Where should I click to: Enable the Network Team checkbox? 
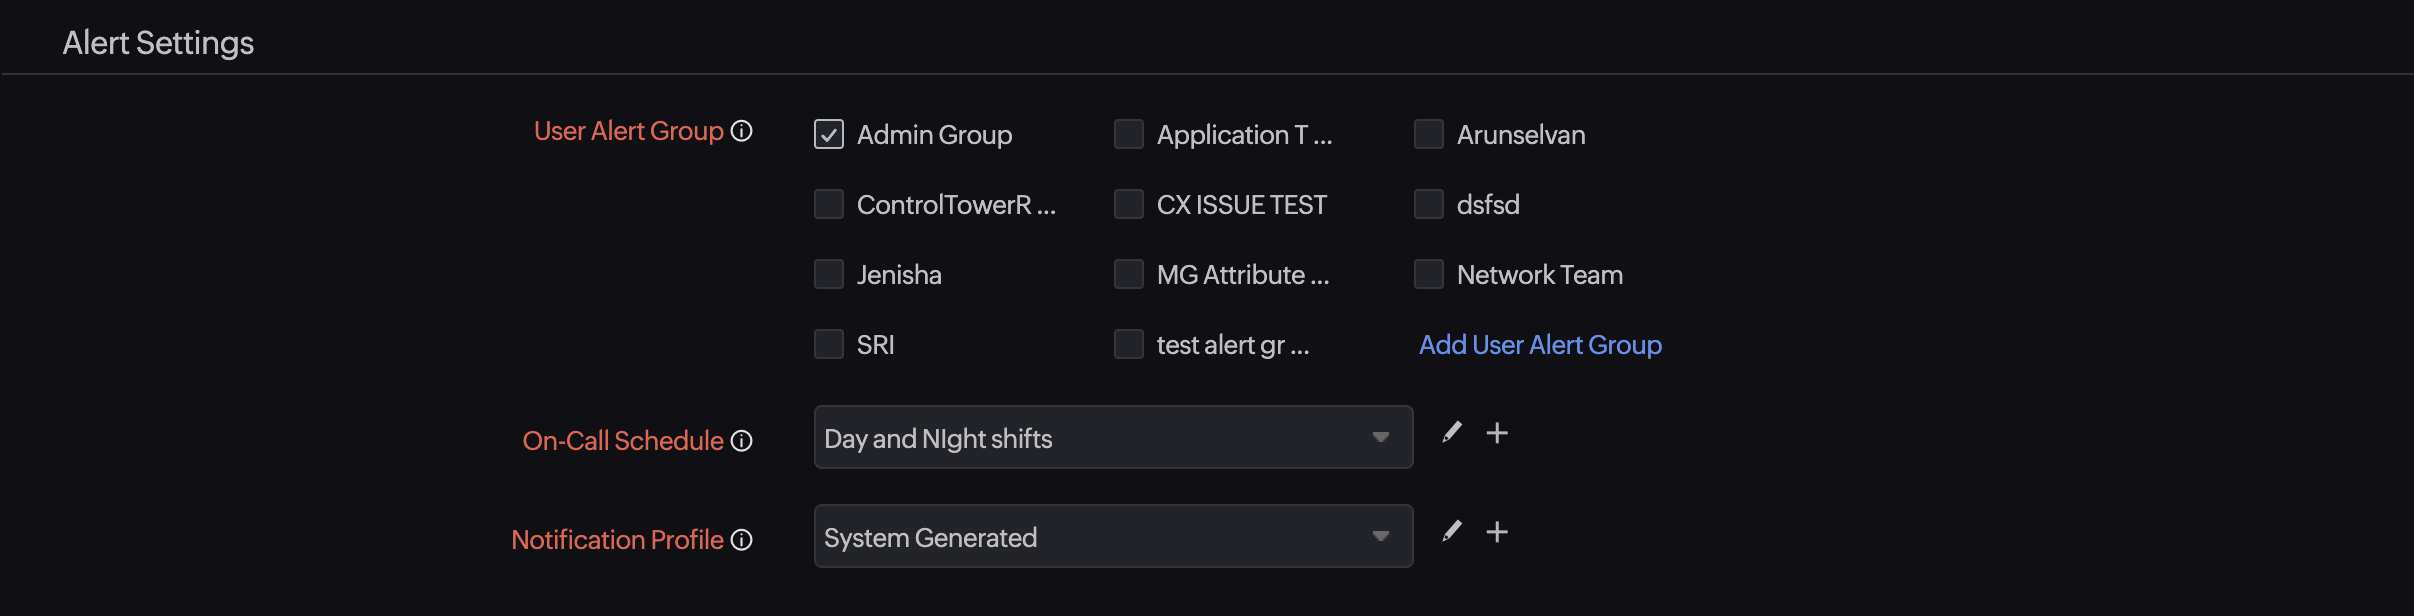[x=1429, y=274]
